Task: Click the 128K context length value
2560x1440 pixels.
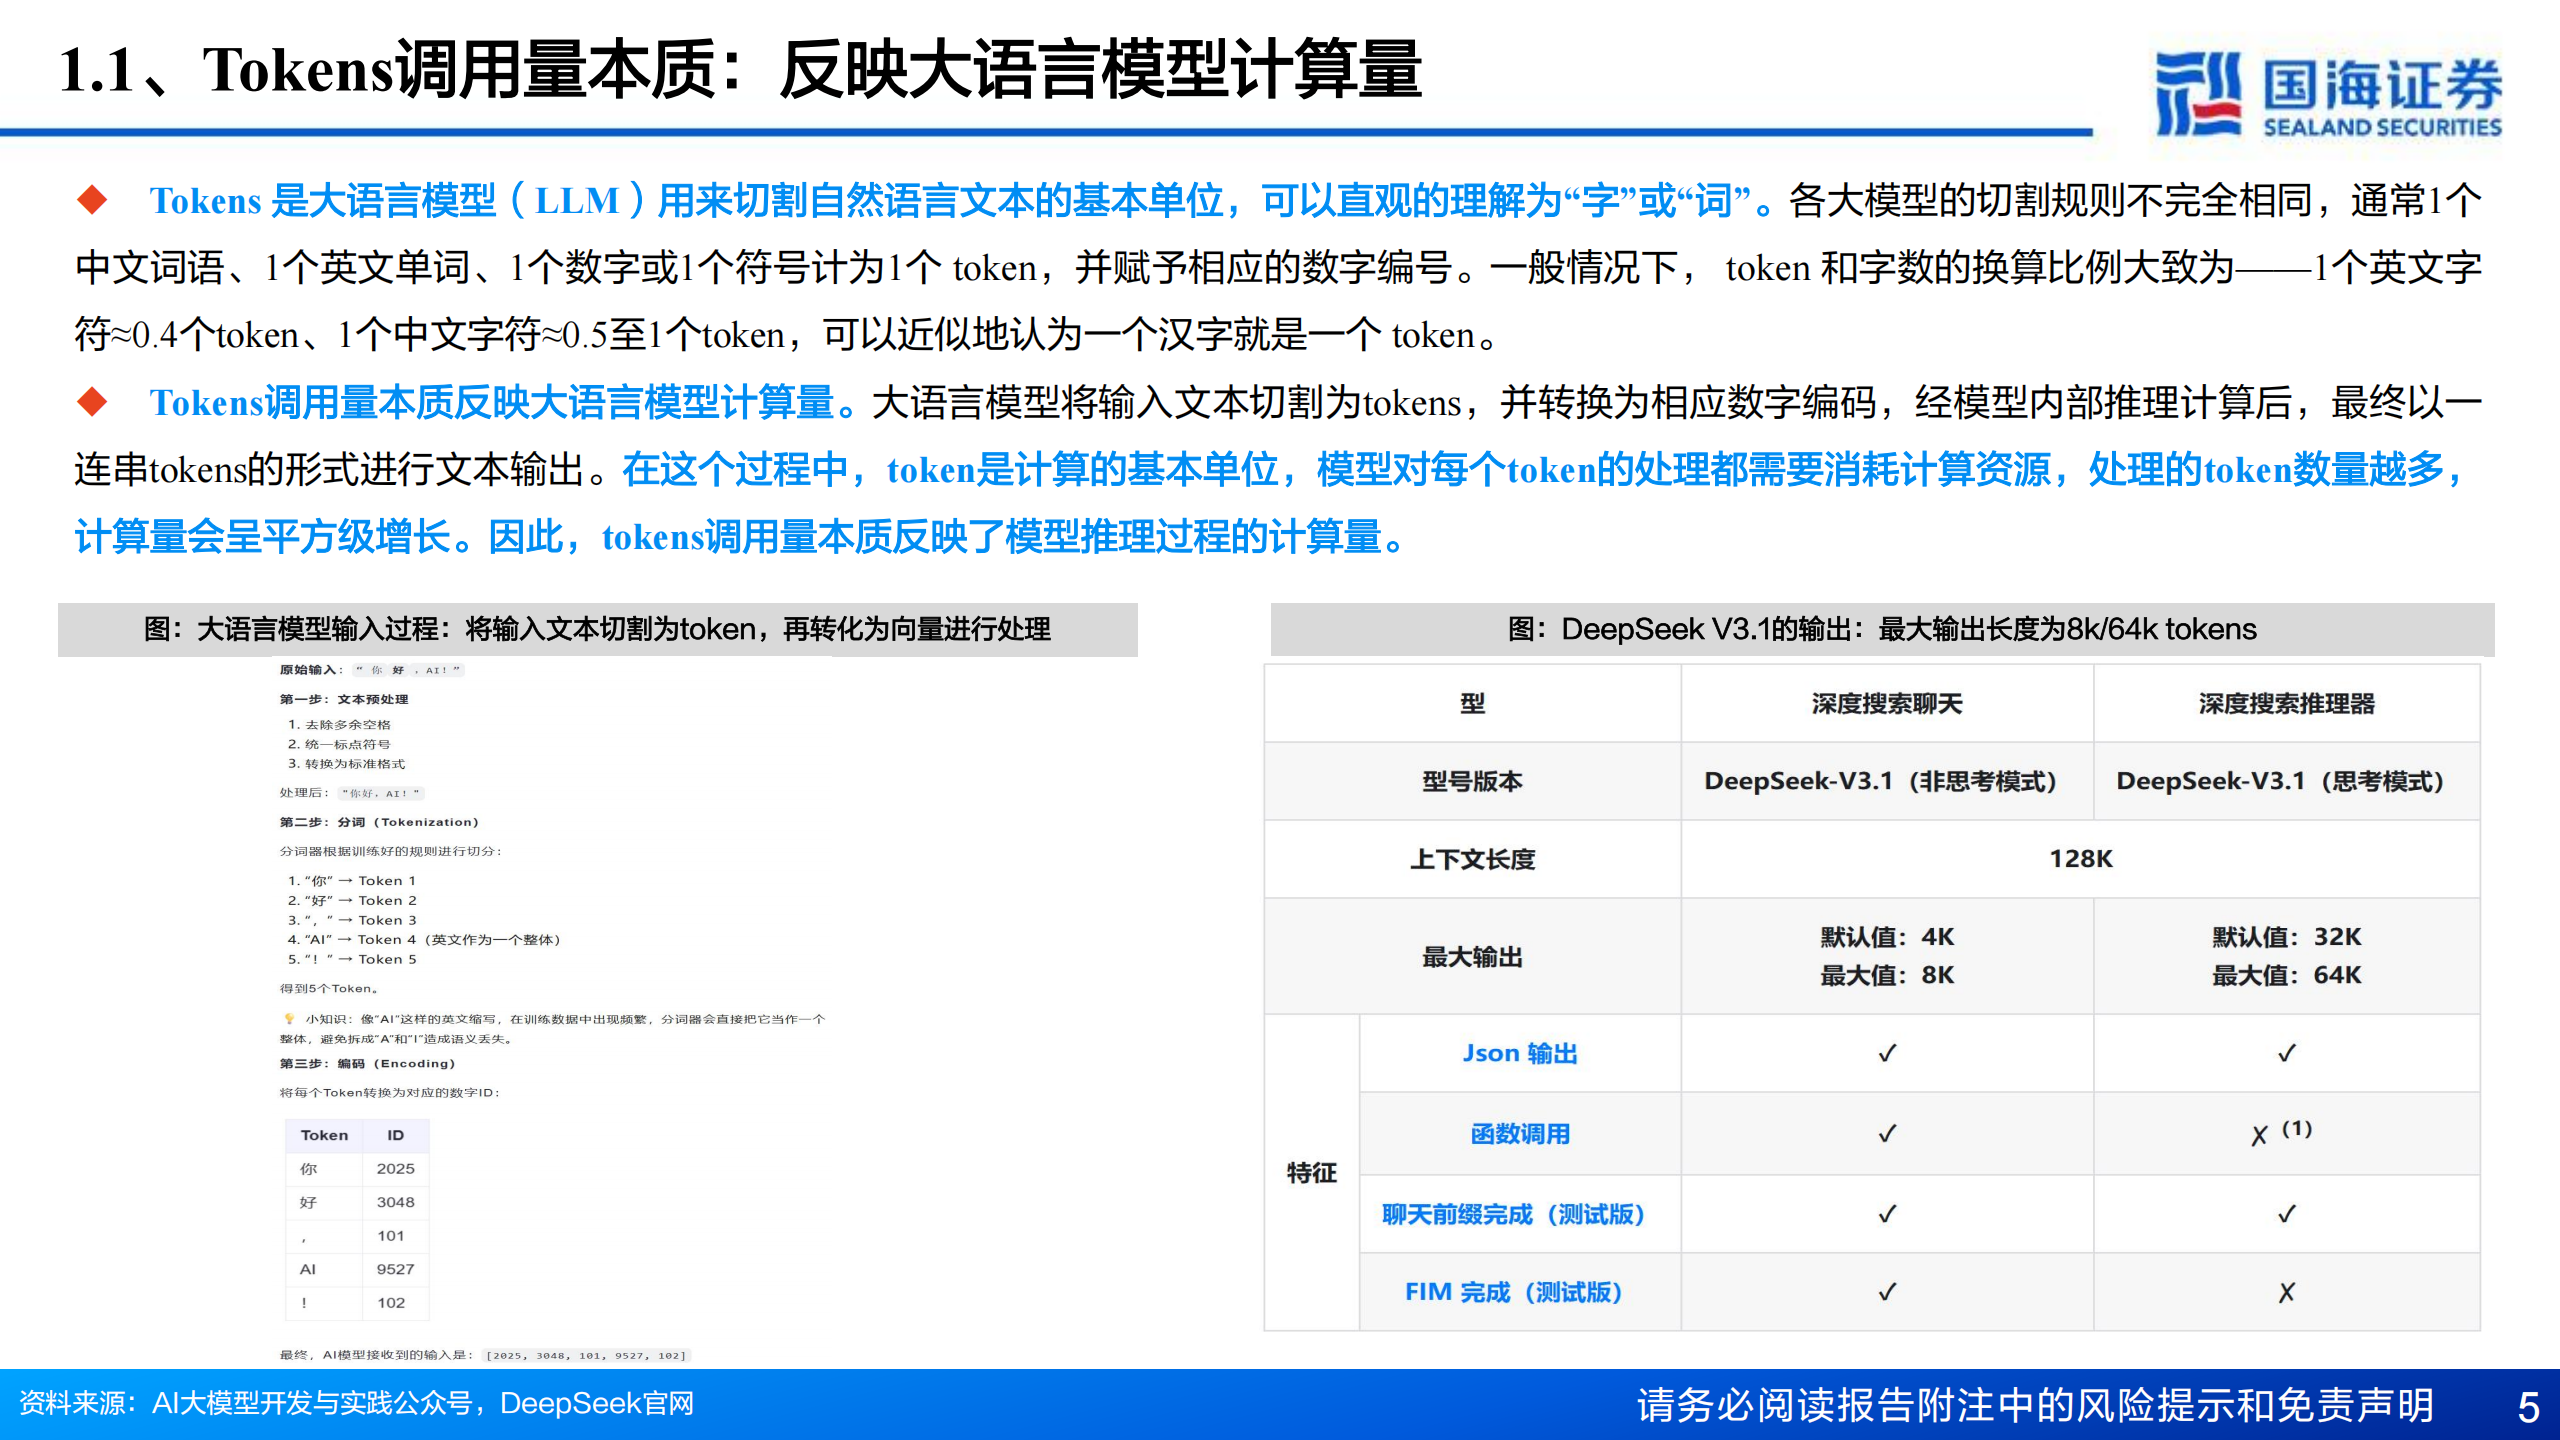Action: click(x=2081, y=859)
